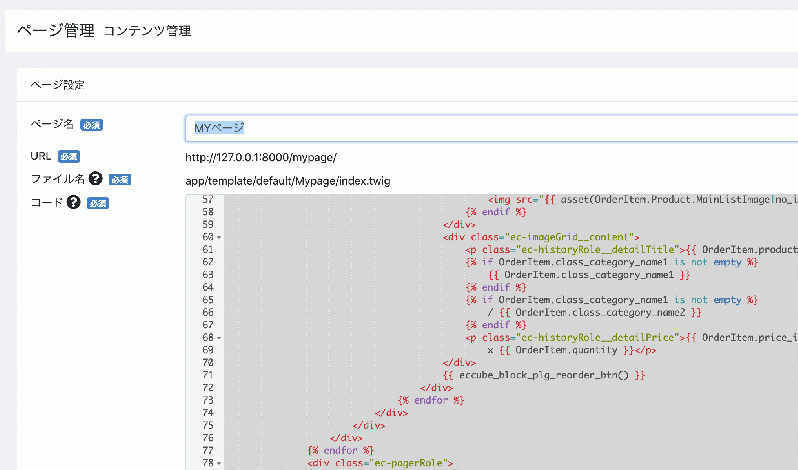
Task: Toggle the fold arrow at line 78
Action: pyautogui.click(x=219, y=463)
